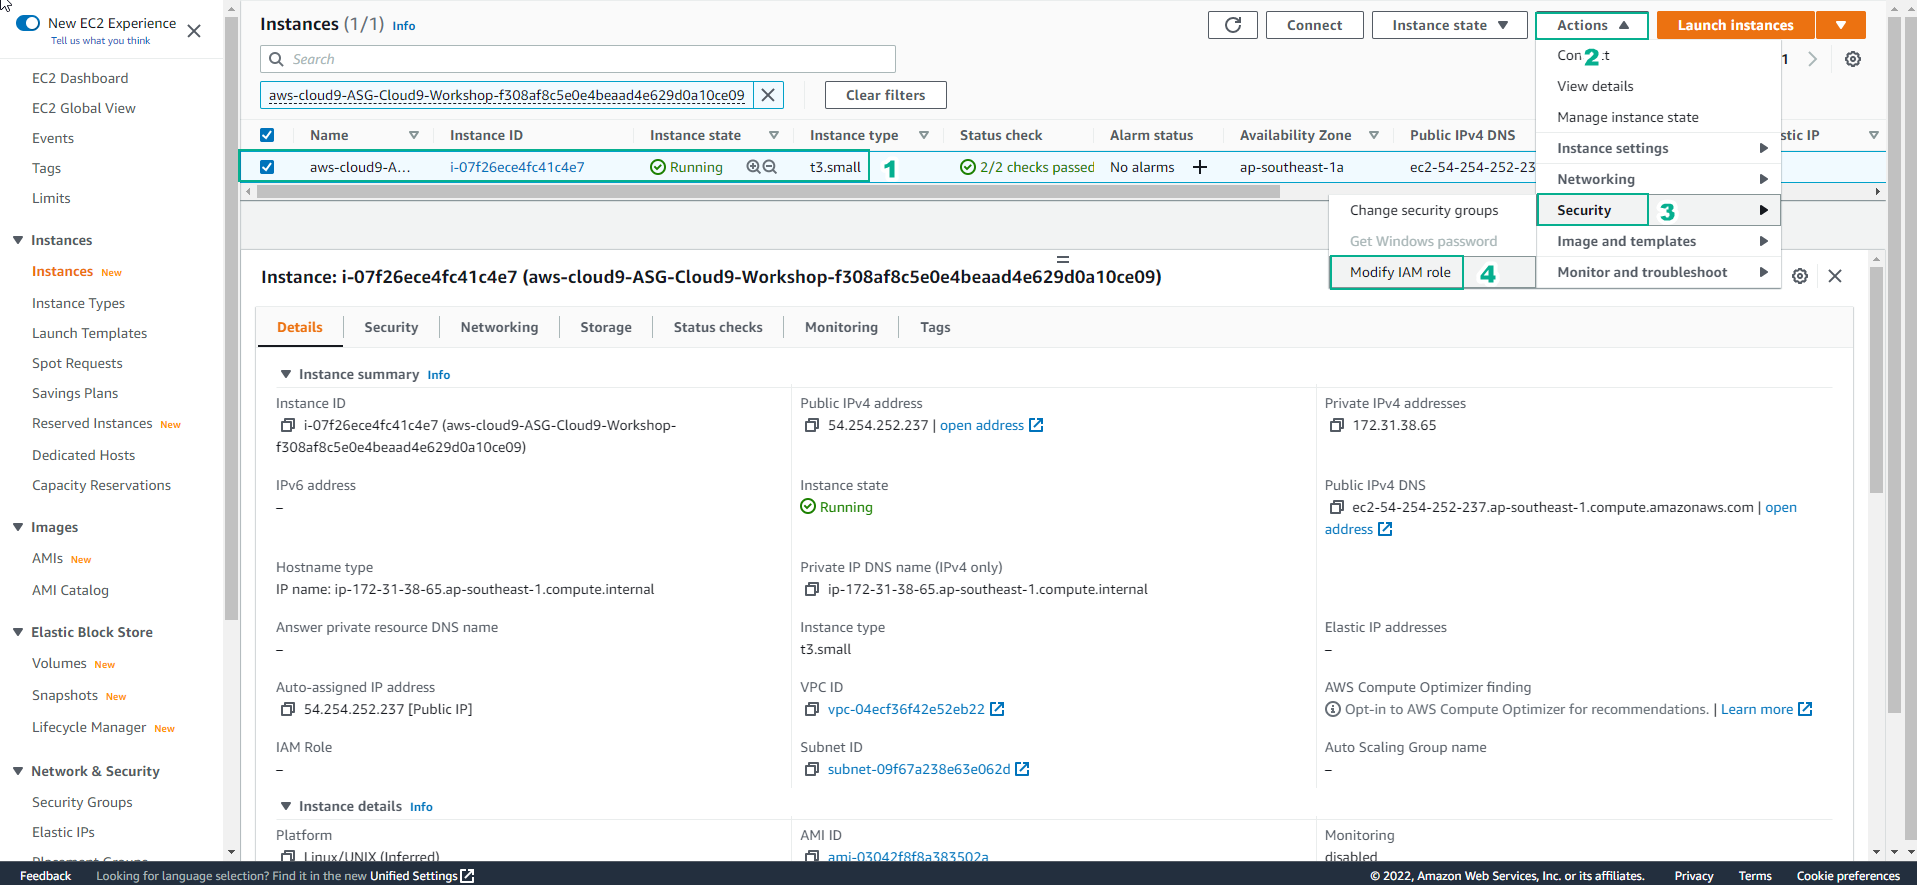The image size is (1917, 885).
Task: Copy the Instance ID in summary
Action: point(288,425)
